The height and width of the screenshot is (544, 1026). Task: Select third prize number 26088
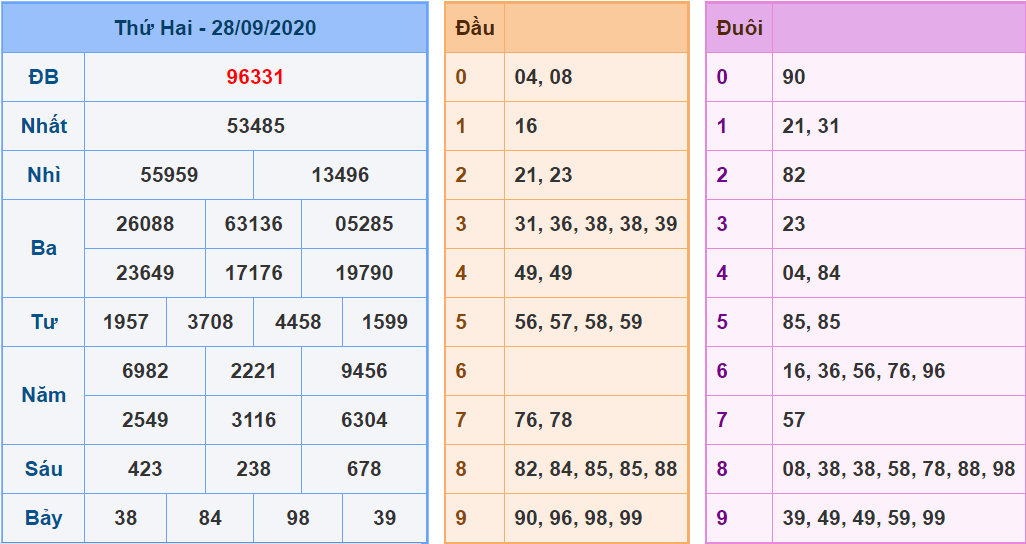pos(145,224)
